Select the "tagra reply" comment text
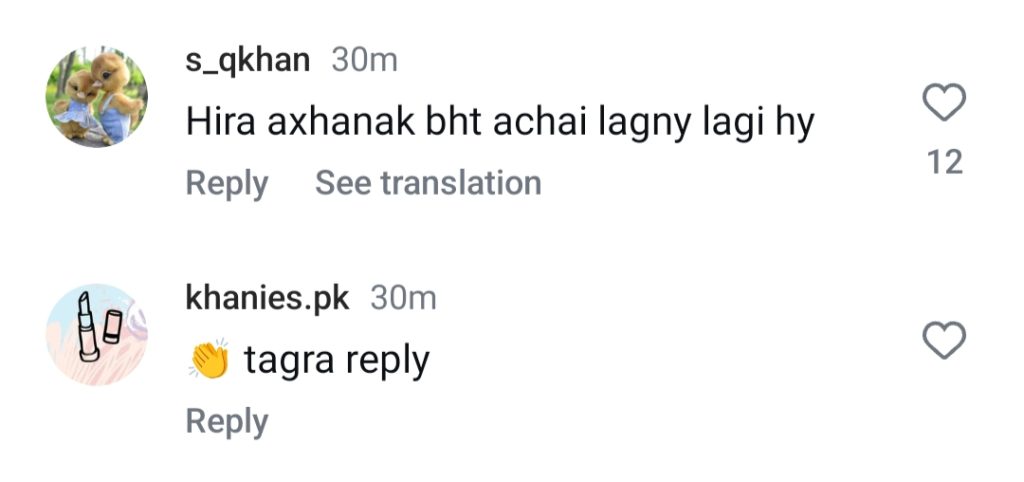1024x482 pixels. 336,360
